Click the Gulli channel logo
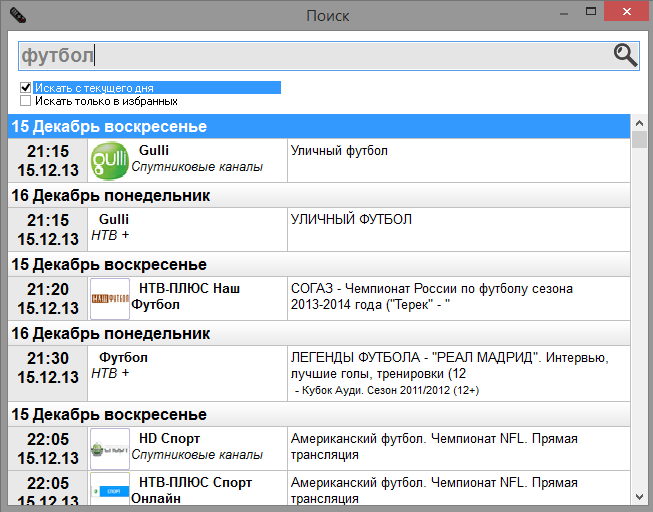Viewport: 653px width, 512px height. tap(108, 160)
